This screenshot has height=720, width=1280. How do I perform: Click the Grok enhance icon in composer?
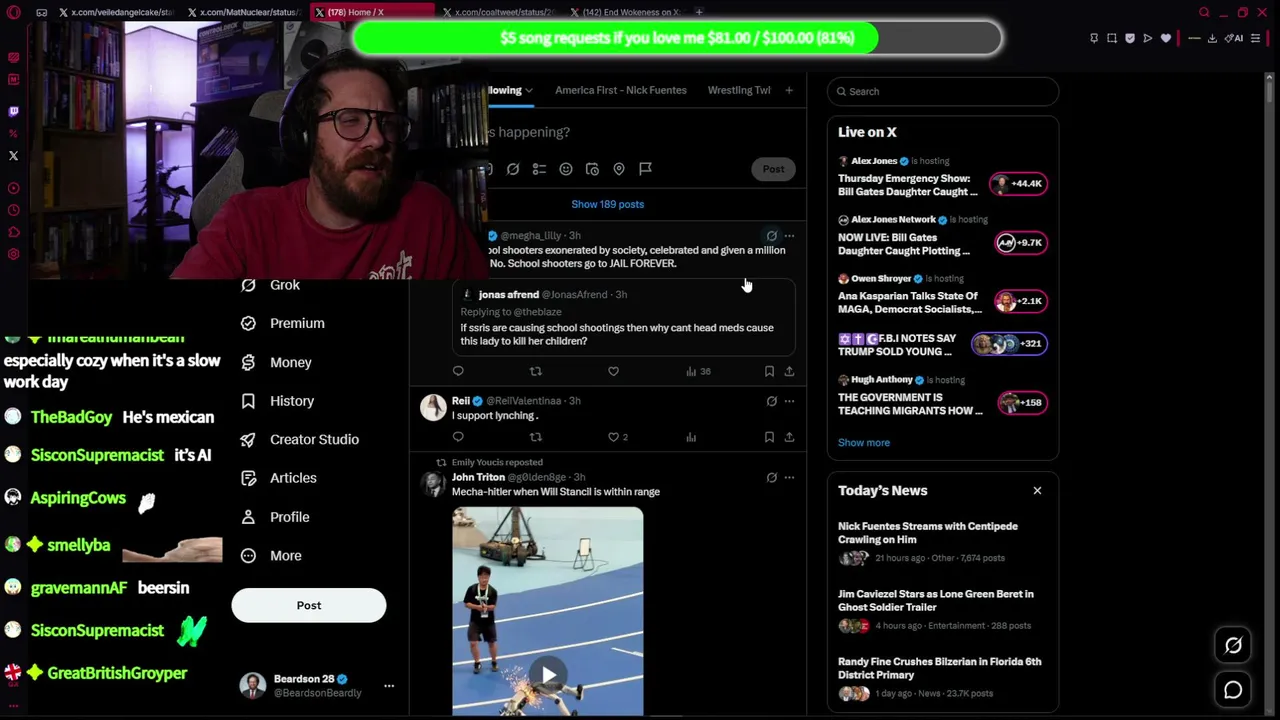pyautogui.click(x=513, y=169)
